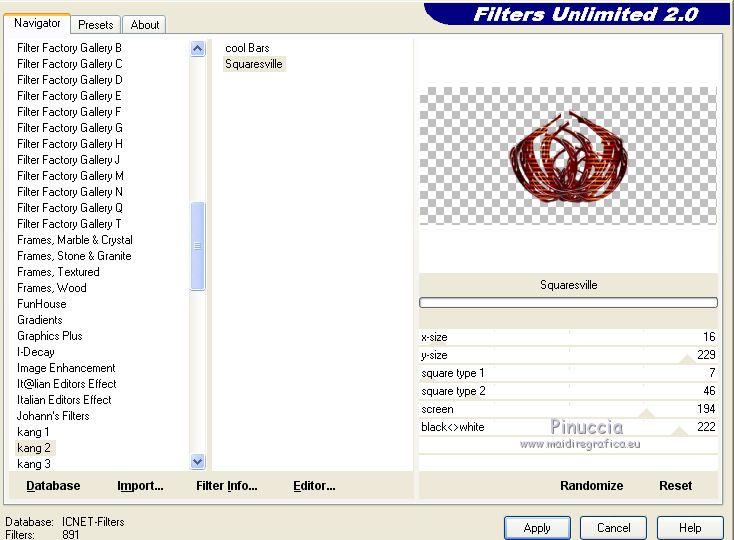Open the Import... dialog

140,486
